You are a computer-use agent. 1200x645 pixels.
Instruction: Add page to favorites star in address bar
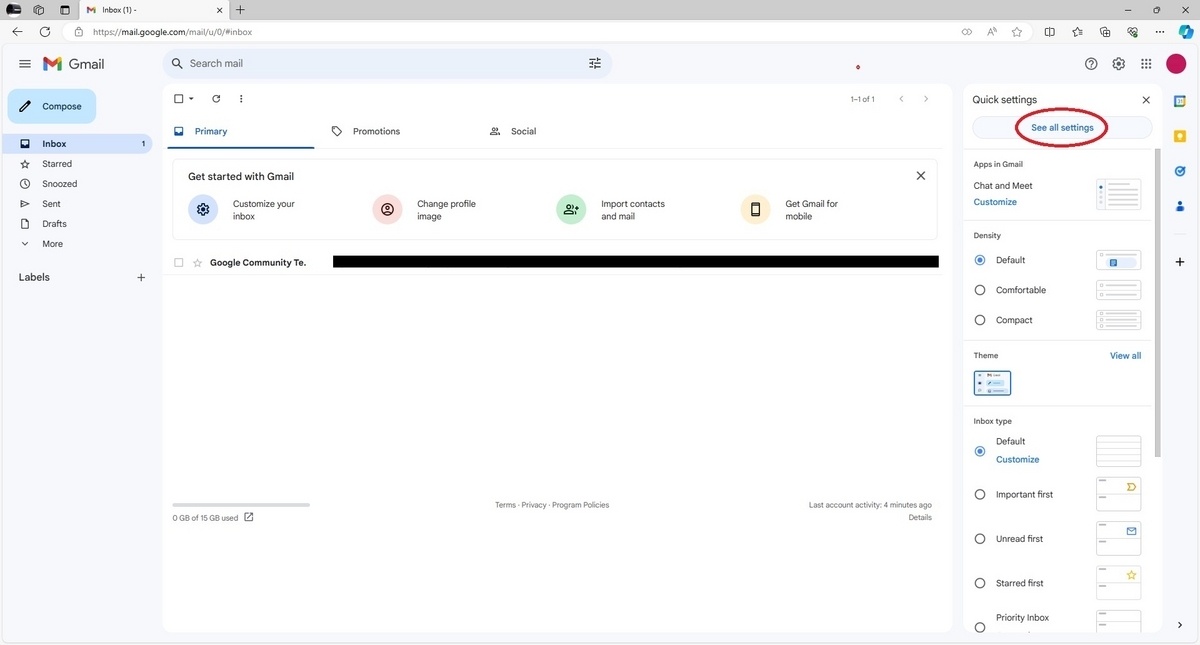[x=1017, y=32]
